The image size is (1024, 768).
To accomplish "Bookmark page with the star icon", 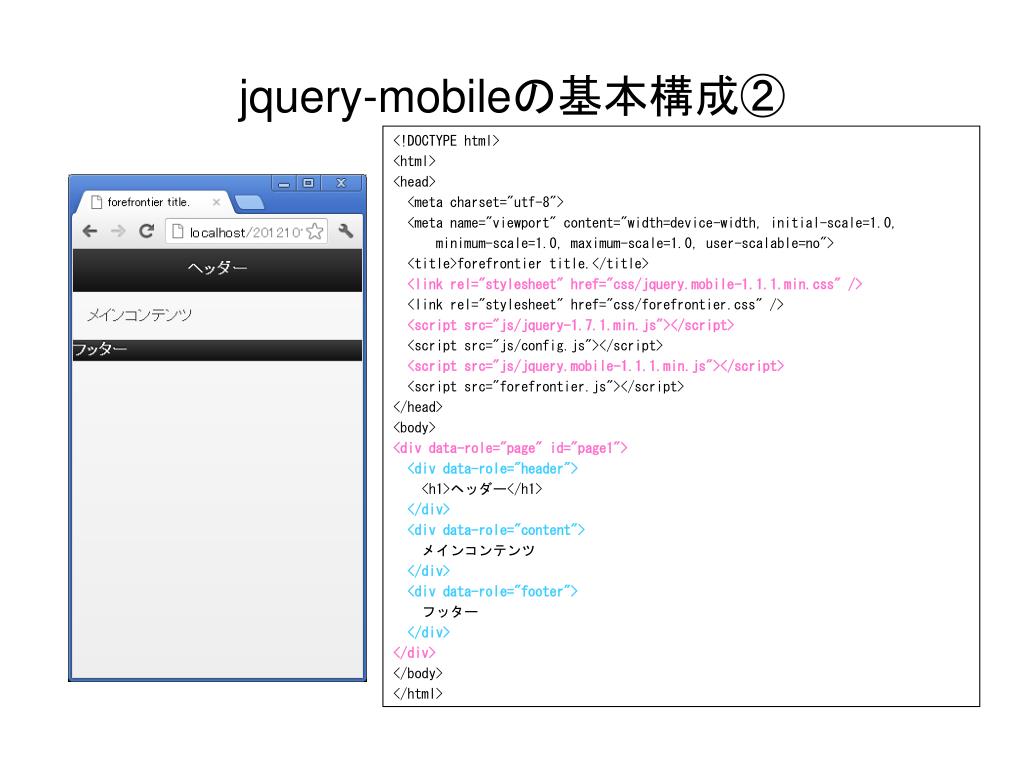I will click(x=315, y=231).
